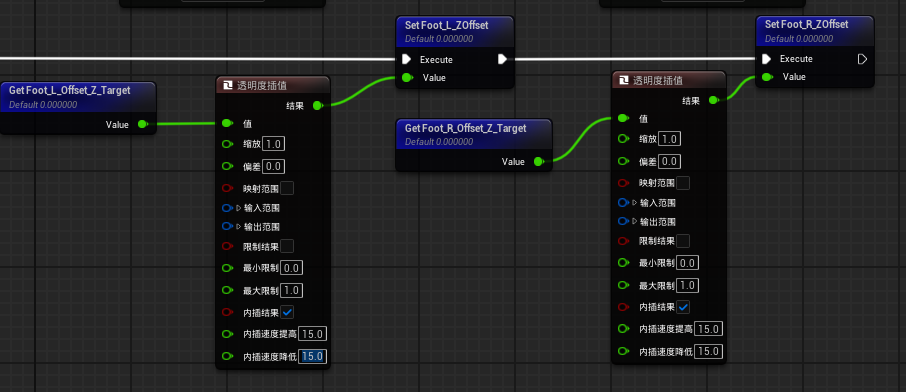Edit 内插速度降低 field on Foot_R 透明度插值 node
The image size is (906, 392).
[x=708, y=351]
